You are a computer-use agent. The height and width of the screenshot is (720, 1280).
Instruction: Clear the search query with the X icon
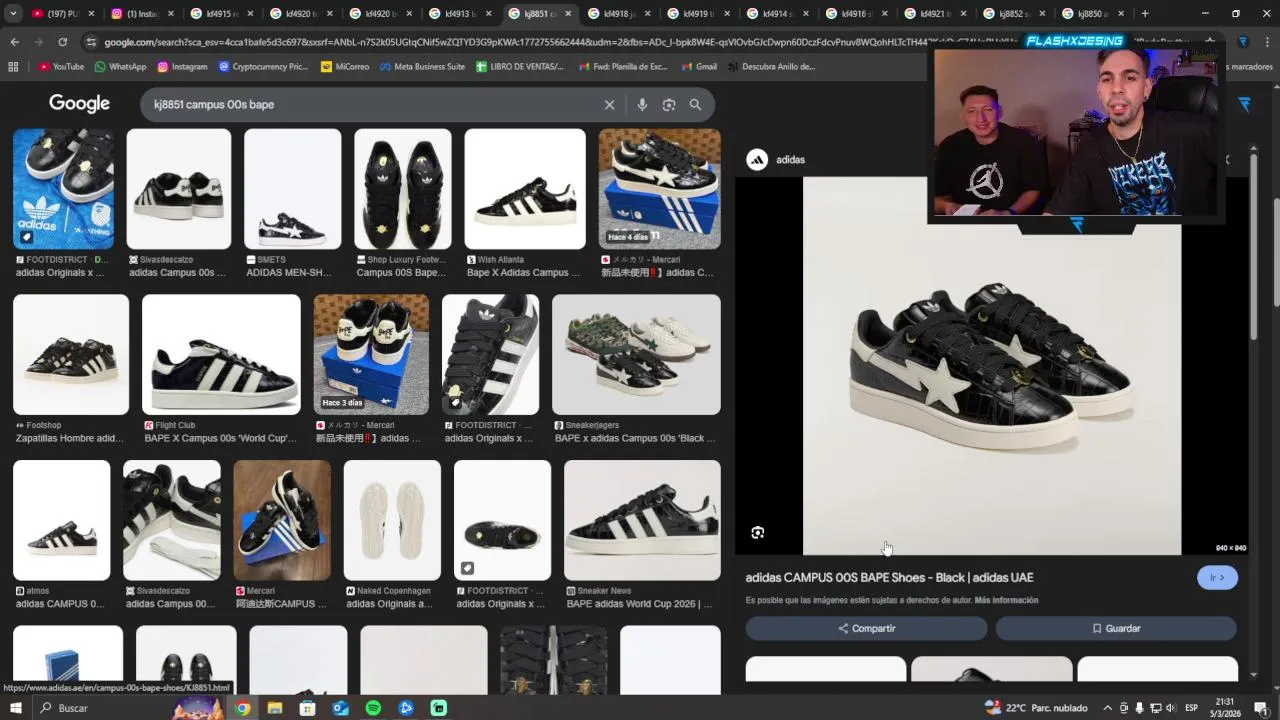click(x=609, y=105)
